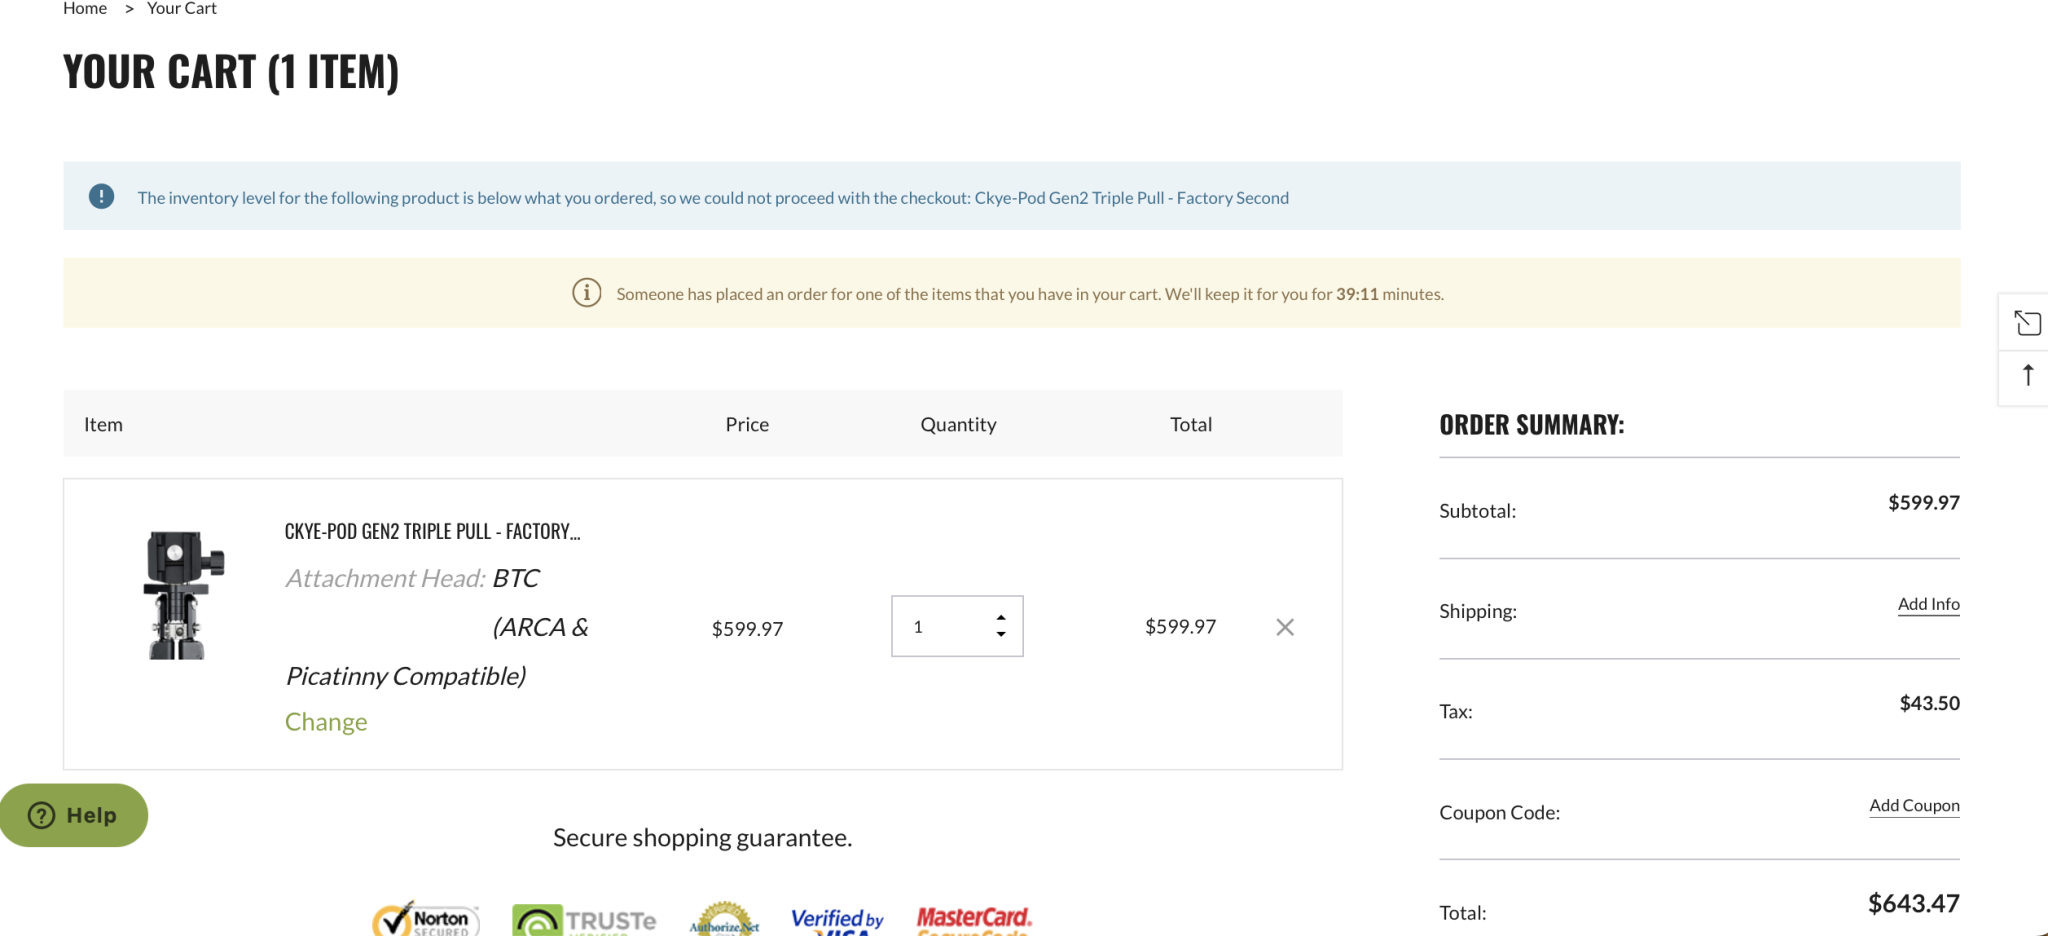The width and height of the screenshot is (2048, 936).
Task: Click the info icon in yellow banner
Action: pos(586,293)
